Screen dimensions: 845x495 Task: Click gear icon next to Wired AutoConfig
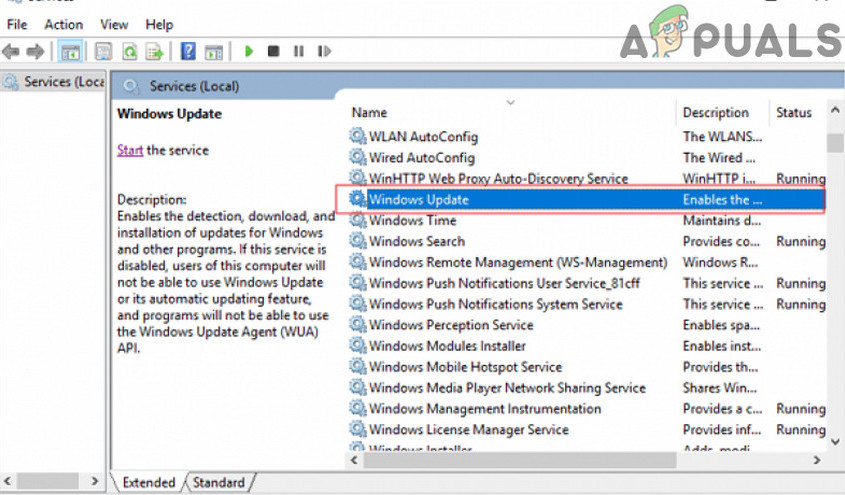(x=357, y=157)
